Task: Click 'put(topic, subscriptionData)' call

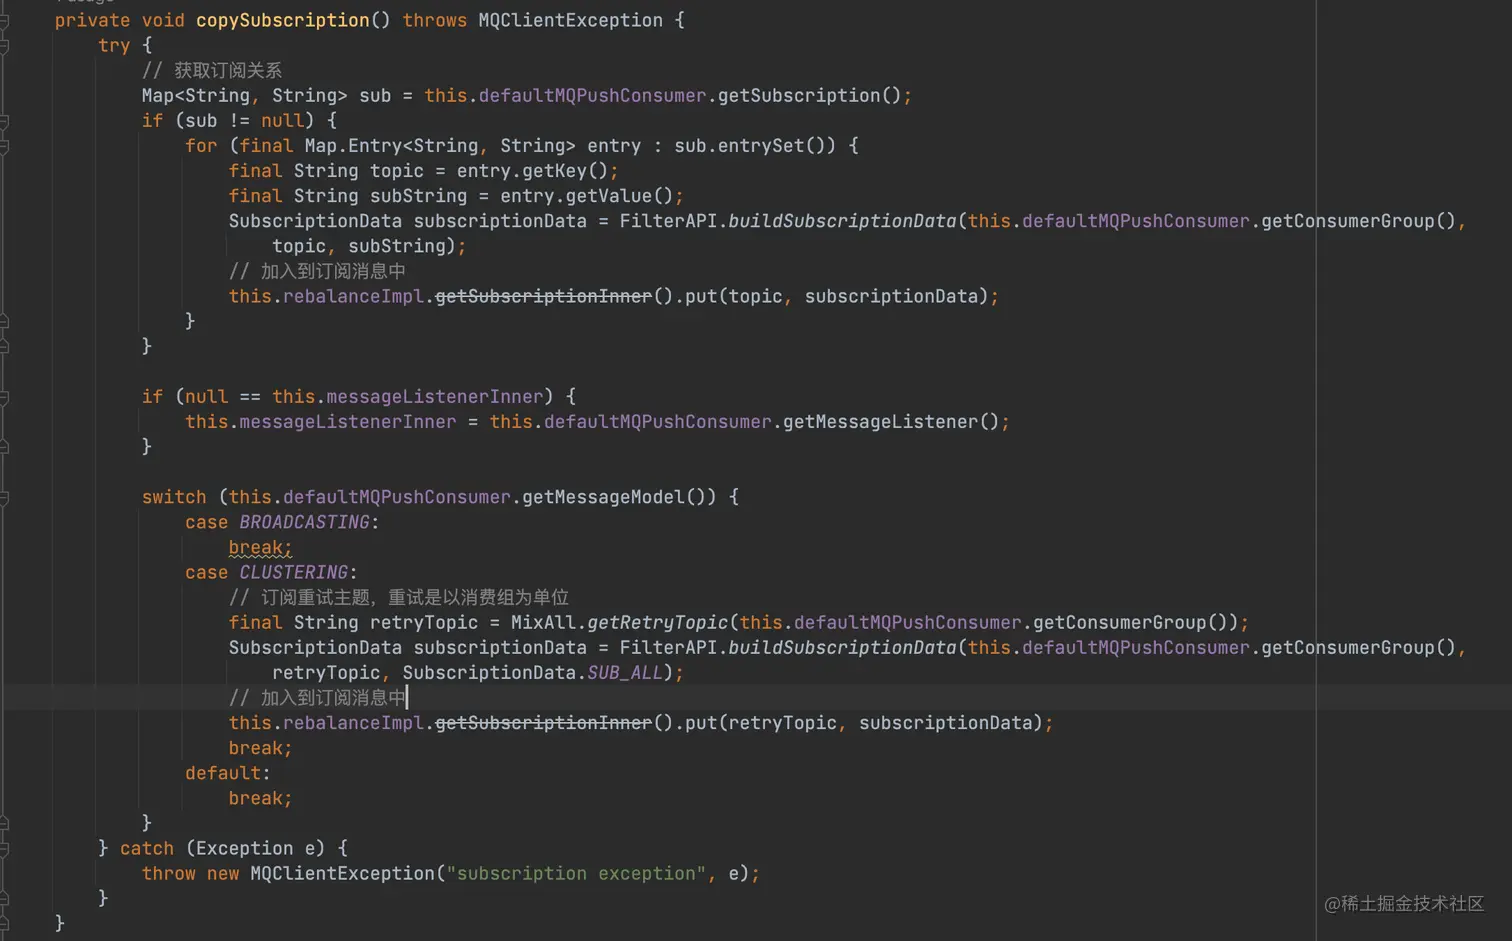Action: coord(836,296)
